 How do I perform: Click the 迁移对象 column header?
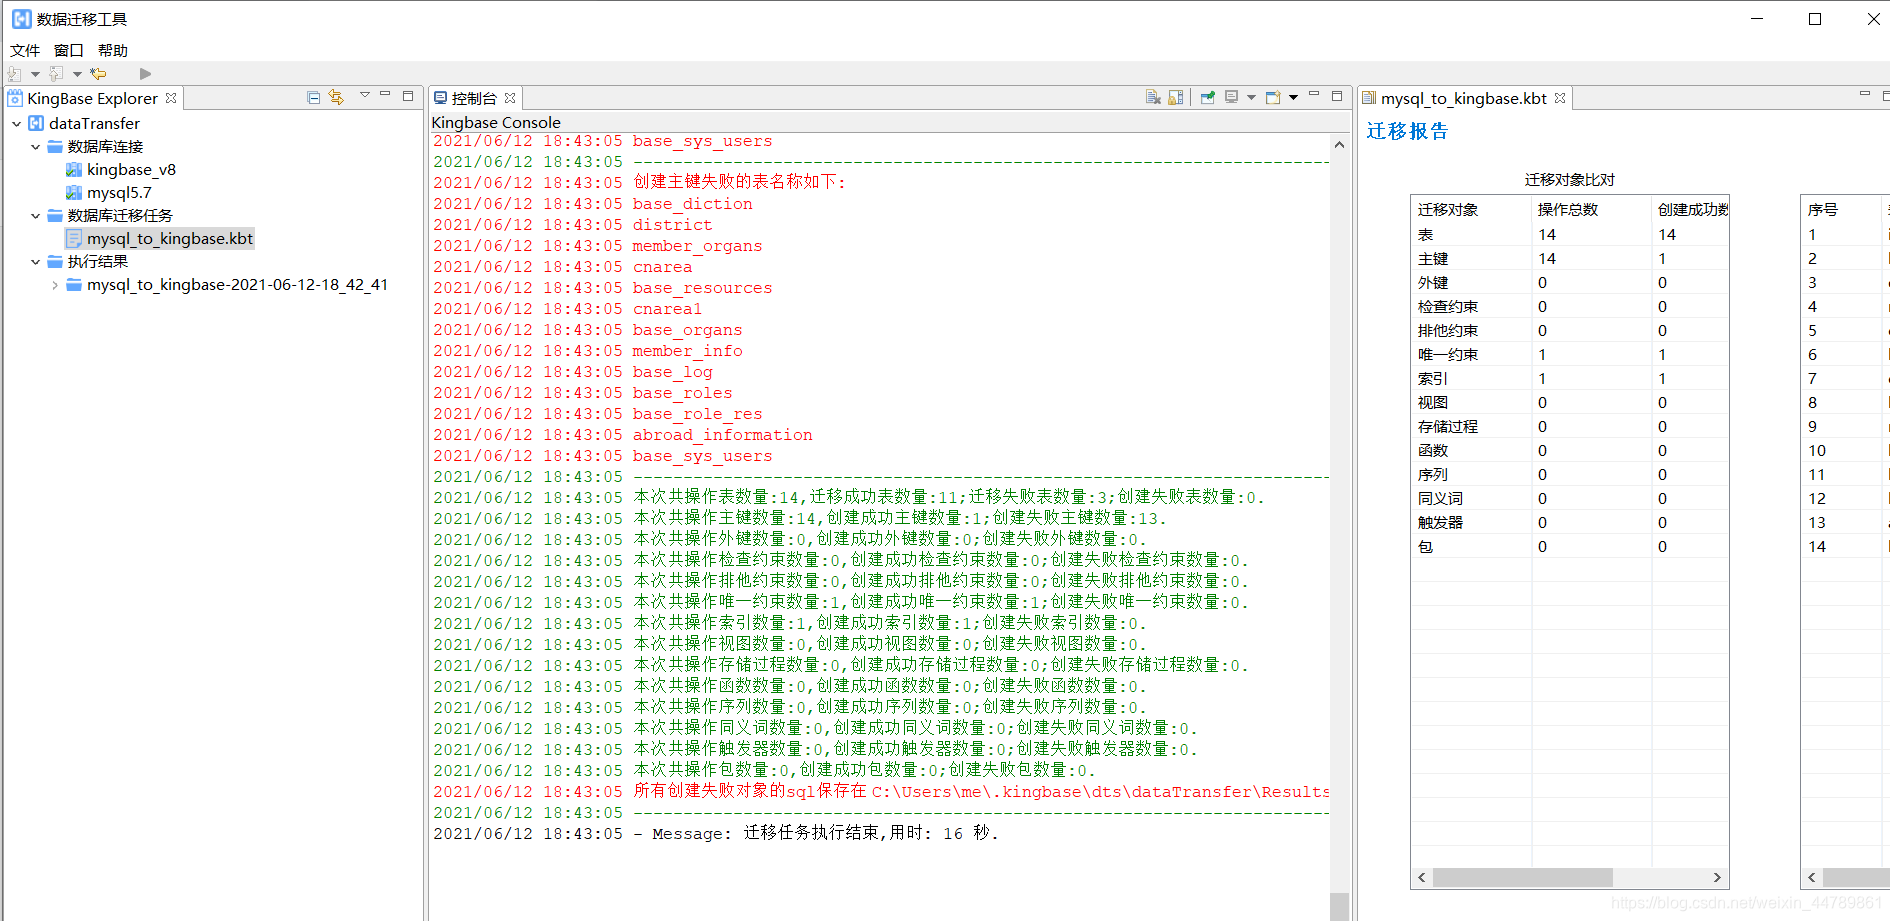1472,209
